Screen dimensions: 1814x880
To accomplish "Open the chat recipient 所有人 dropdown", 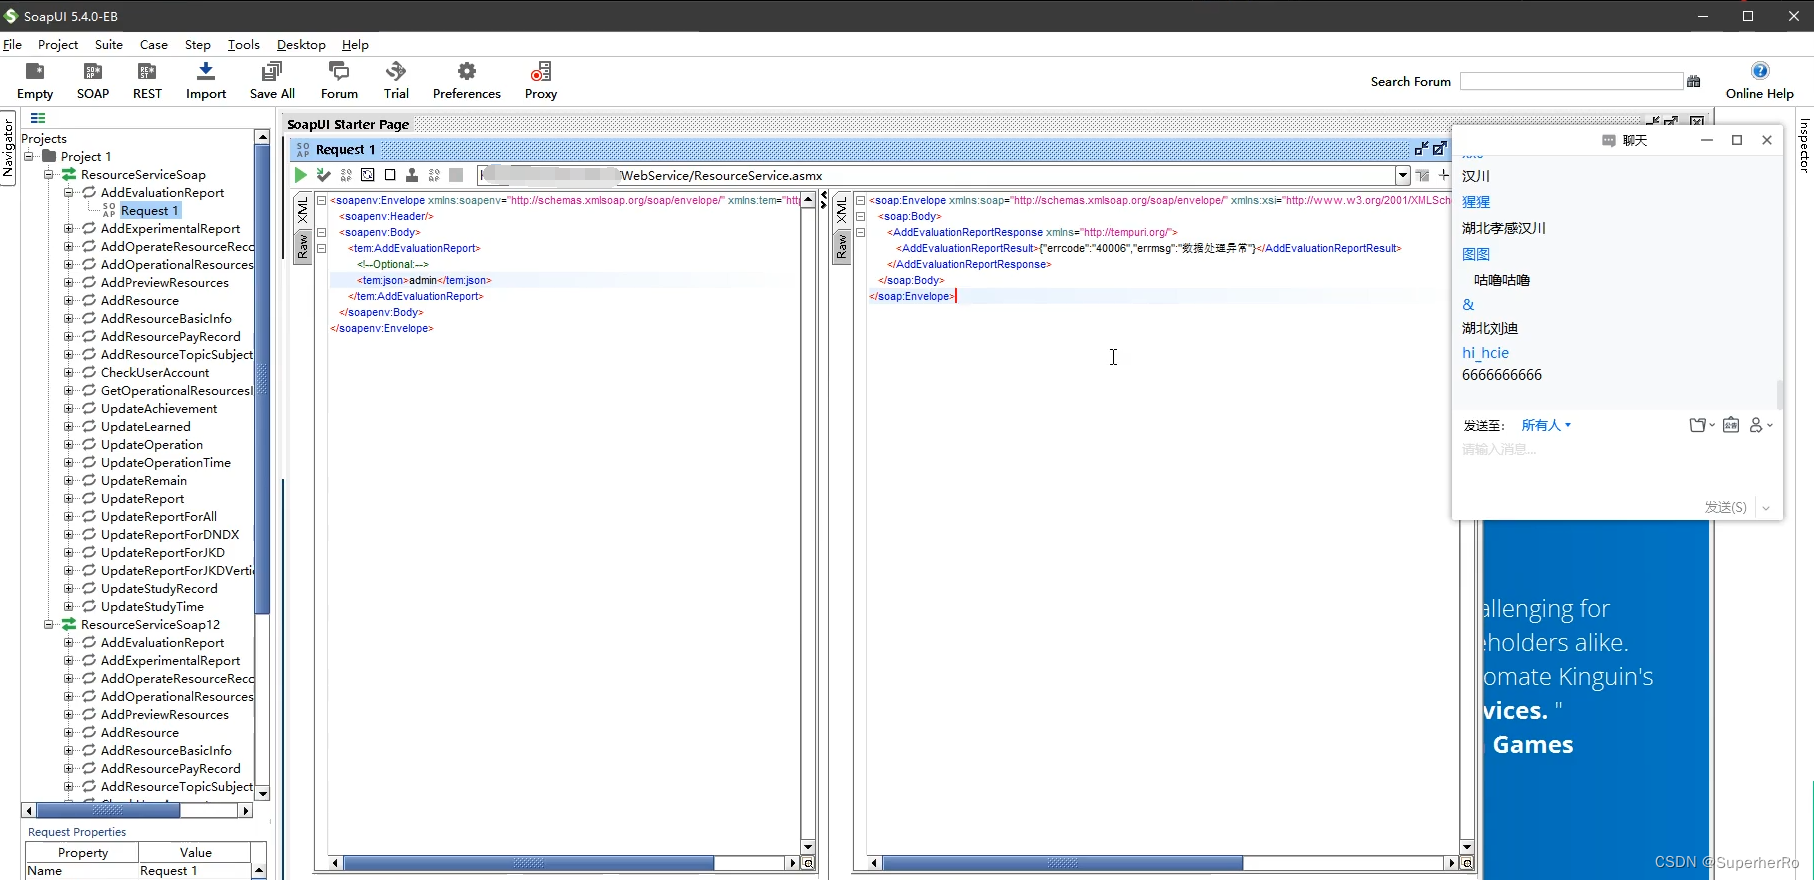I will click(1546, 425).
